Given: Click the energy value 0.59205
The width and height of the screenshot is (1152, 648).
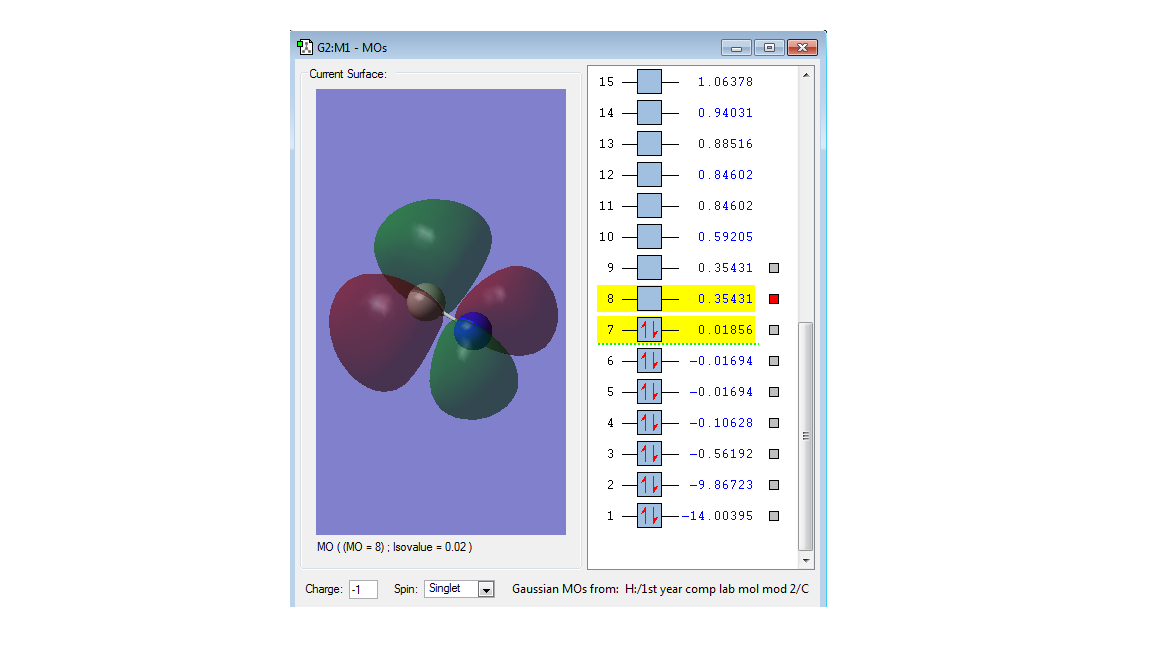Looking at the screenshot, I should pyautogui.click(x=725, y=237).
